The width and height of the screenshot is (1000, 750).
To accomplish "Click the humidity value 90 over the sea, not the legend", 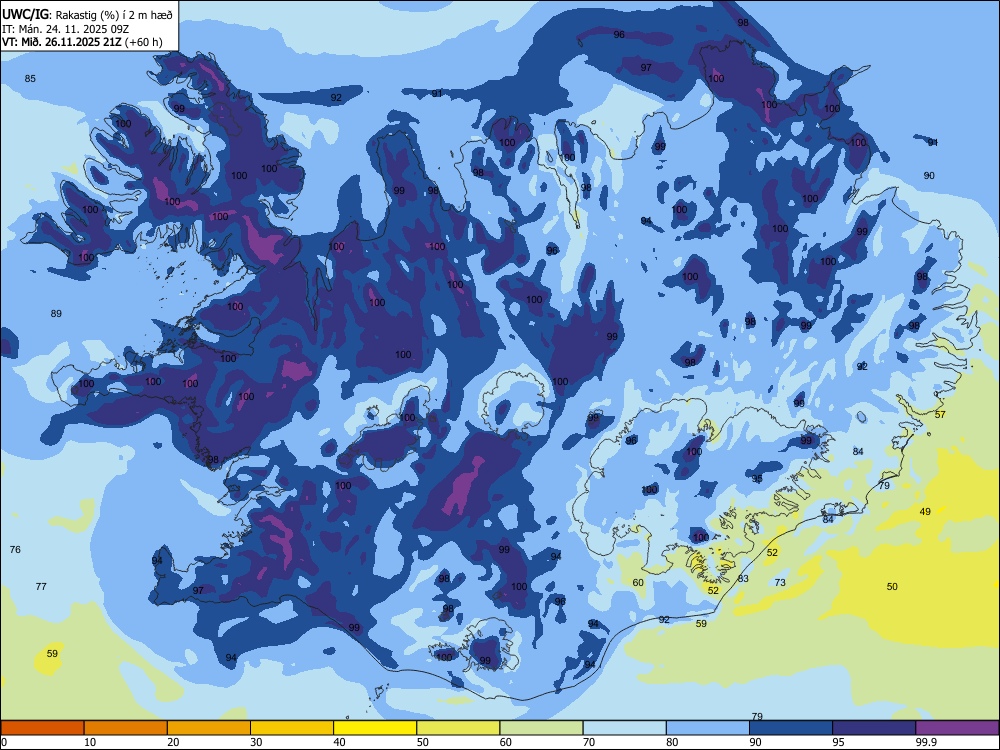I will click(x=929, y=175).
